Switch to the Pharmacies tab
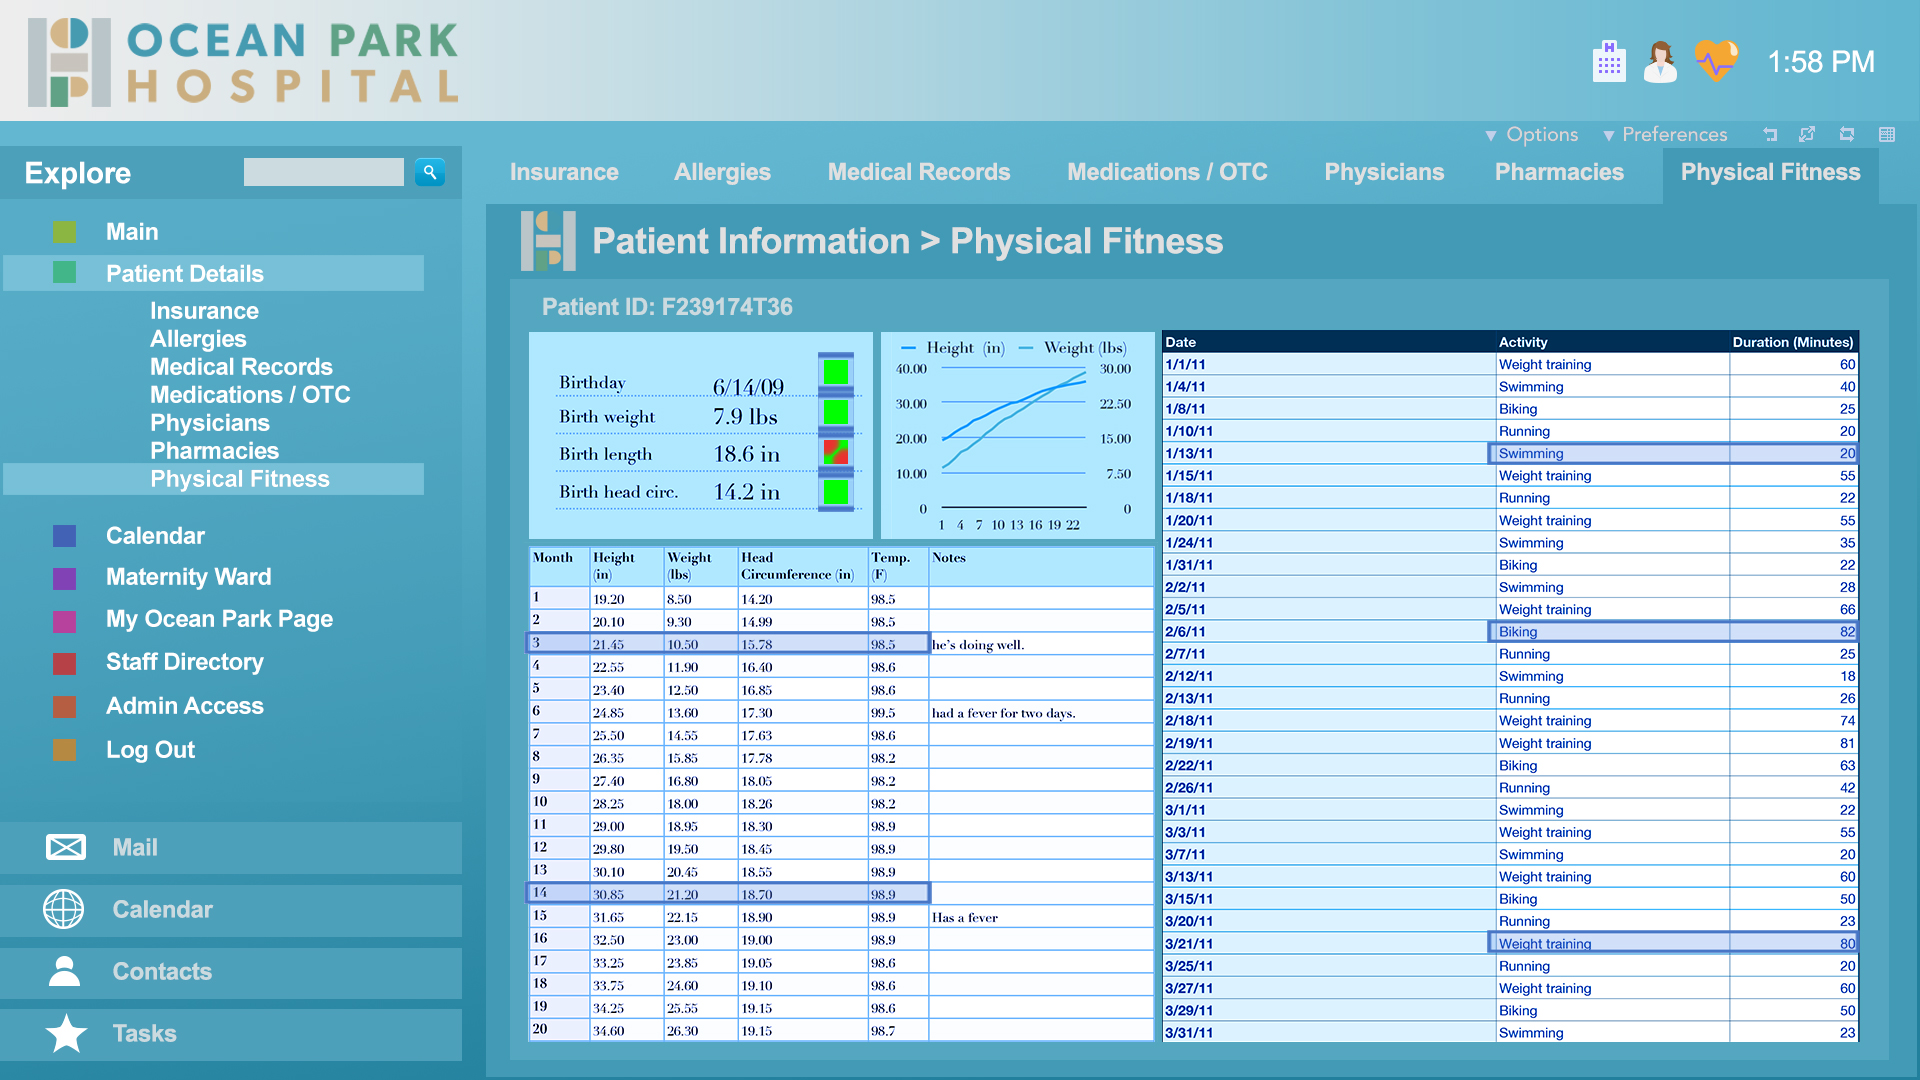This screenshot has height=1080, width=1920. coord(1558,172)
